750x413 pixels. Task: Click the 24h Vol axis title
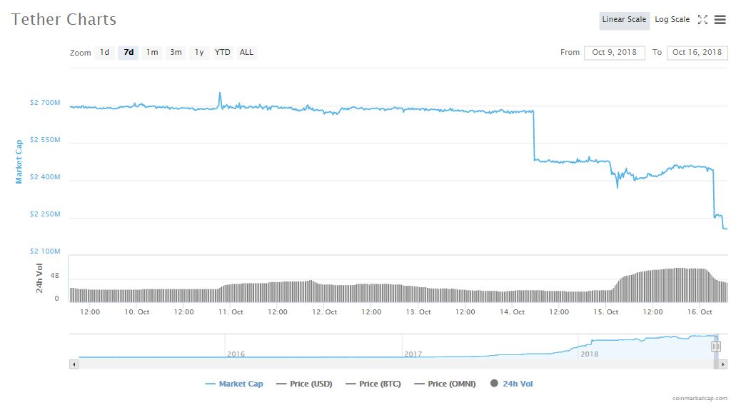[x=39, y=278]
